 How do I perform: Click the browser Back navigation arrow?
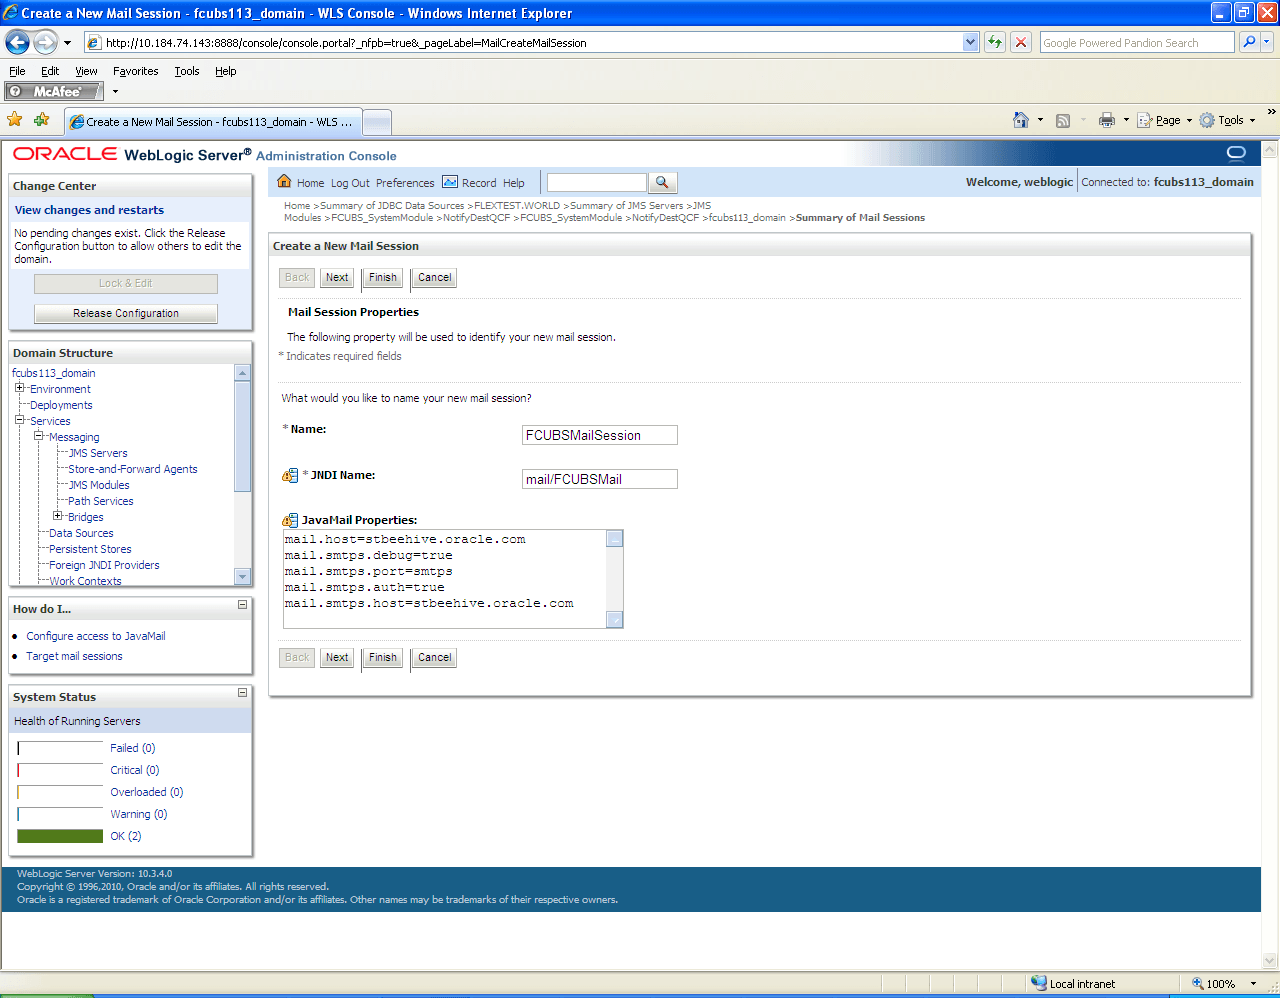click(17, 42)
